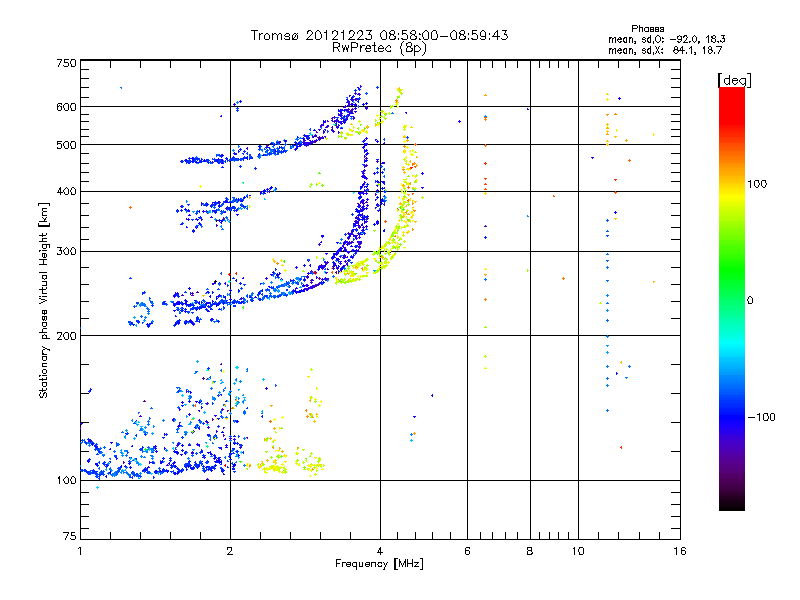
Task: Click the plot title 'Tromsø 20121223 08:58:00-08:59:43'
Action: [x=379, y=35]
